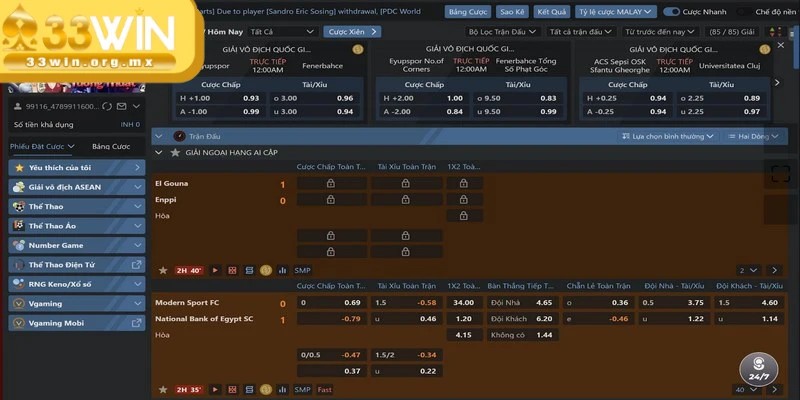Star the Giải Ngoại Hạng Ai Cập league
Screen dimensions: 800x400
pyautogui.click(x=175, y=152)
